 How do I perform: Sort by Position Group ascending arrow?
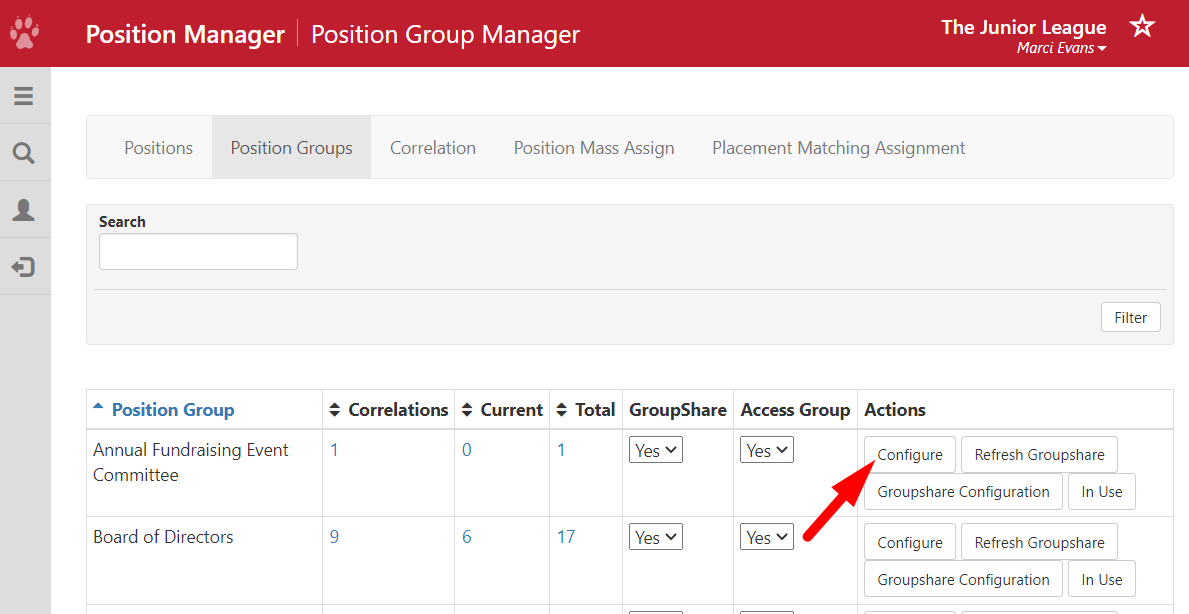coord(98,407)
